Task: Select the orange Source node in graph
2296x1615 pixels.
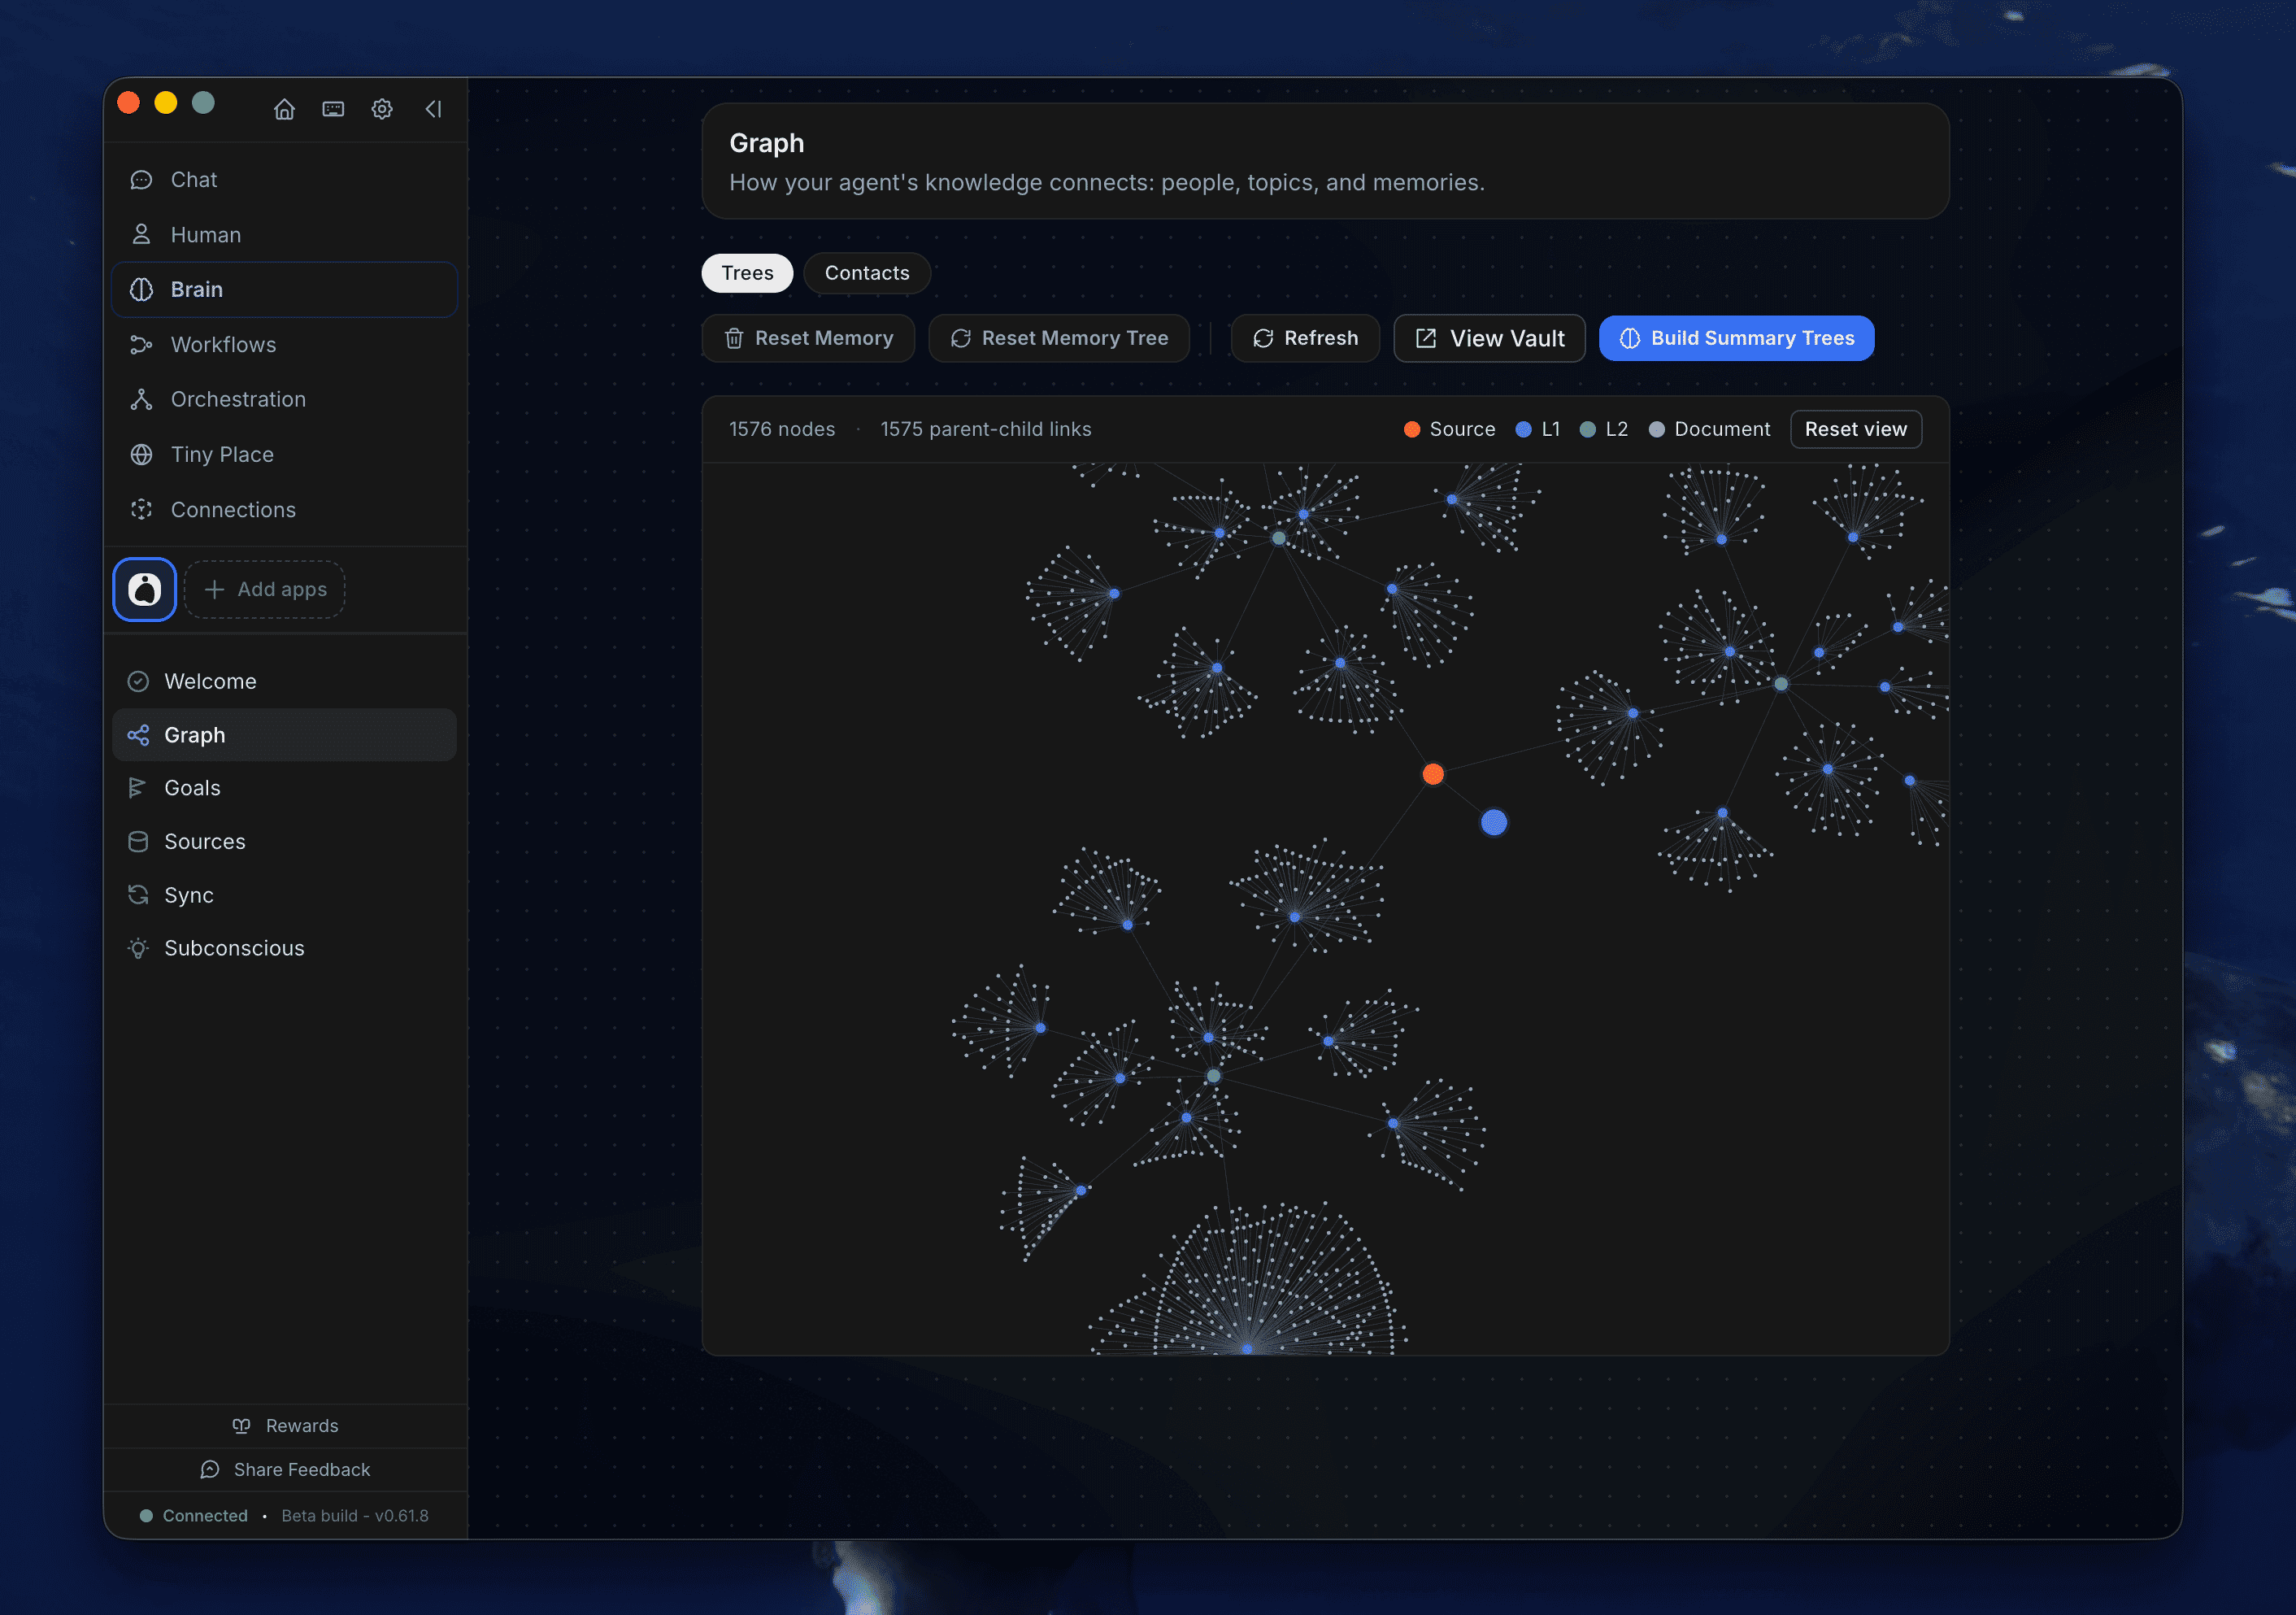Action: [1433, 774]
